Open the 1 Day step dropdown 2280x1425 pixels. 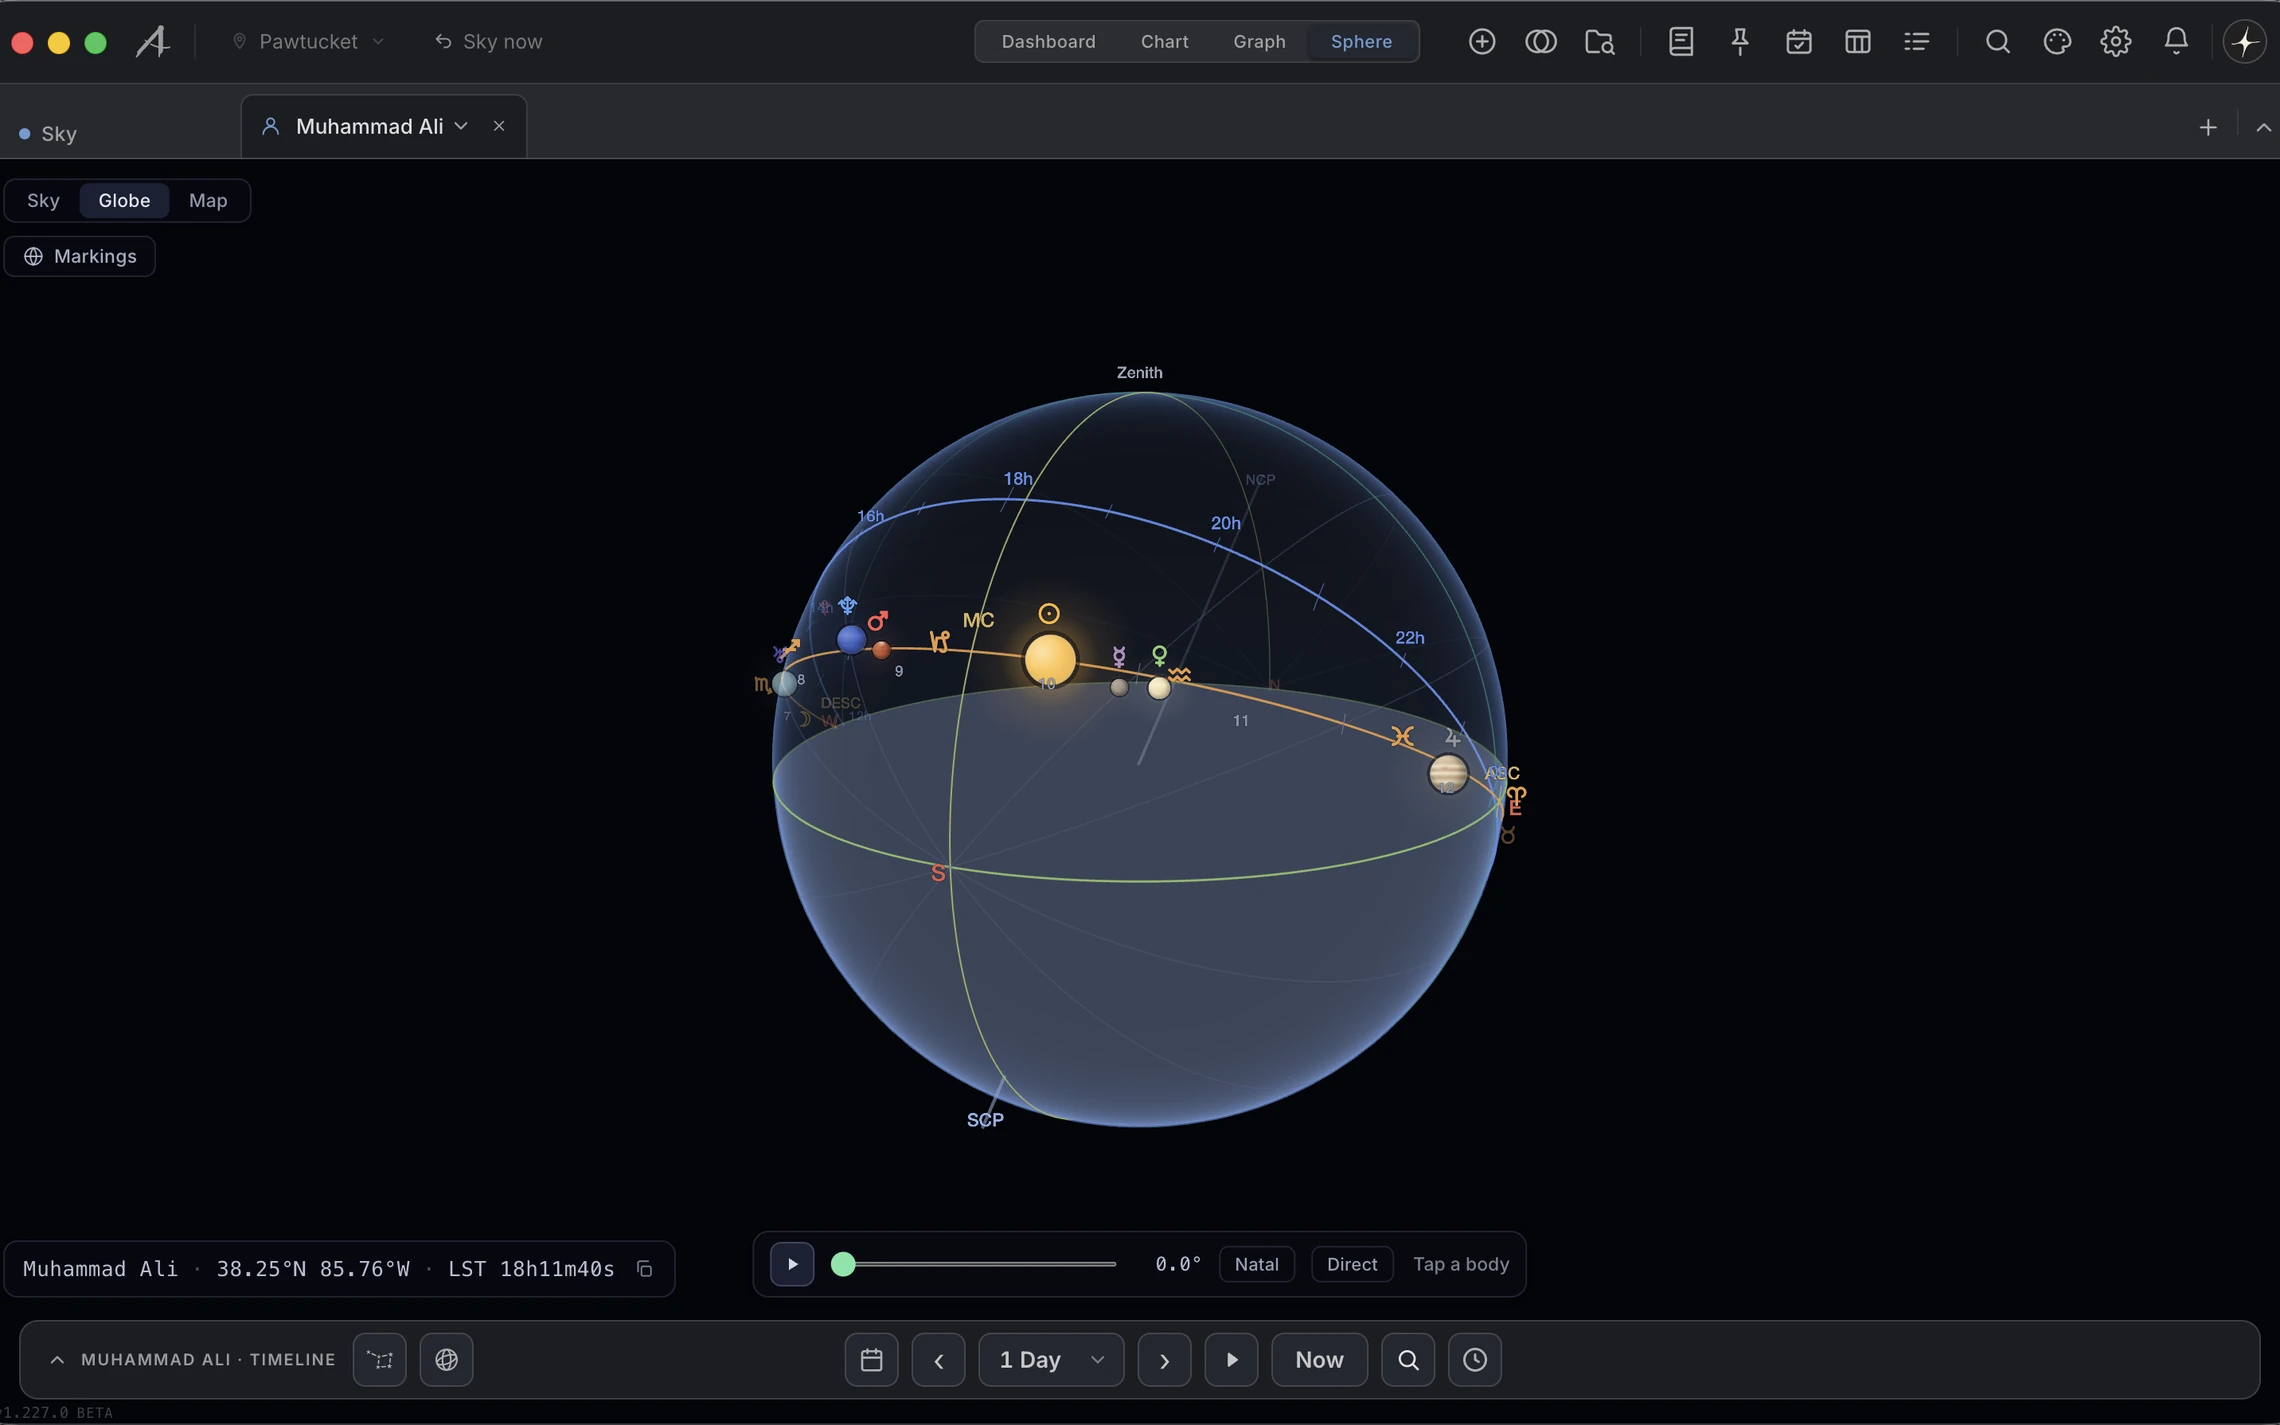point(1050,1359)
